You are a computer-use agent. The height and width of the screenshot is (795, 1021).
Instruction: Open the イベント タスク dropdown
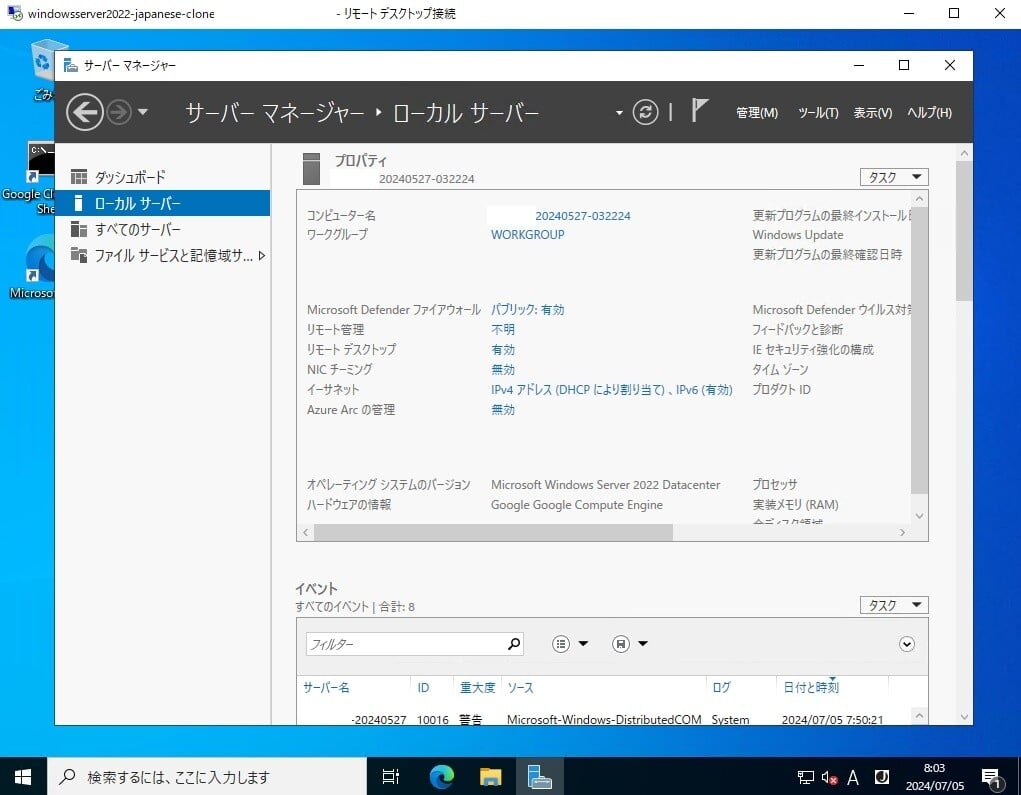[894, 605]
